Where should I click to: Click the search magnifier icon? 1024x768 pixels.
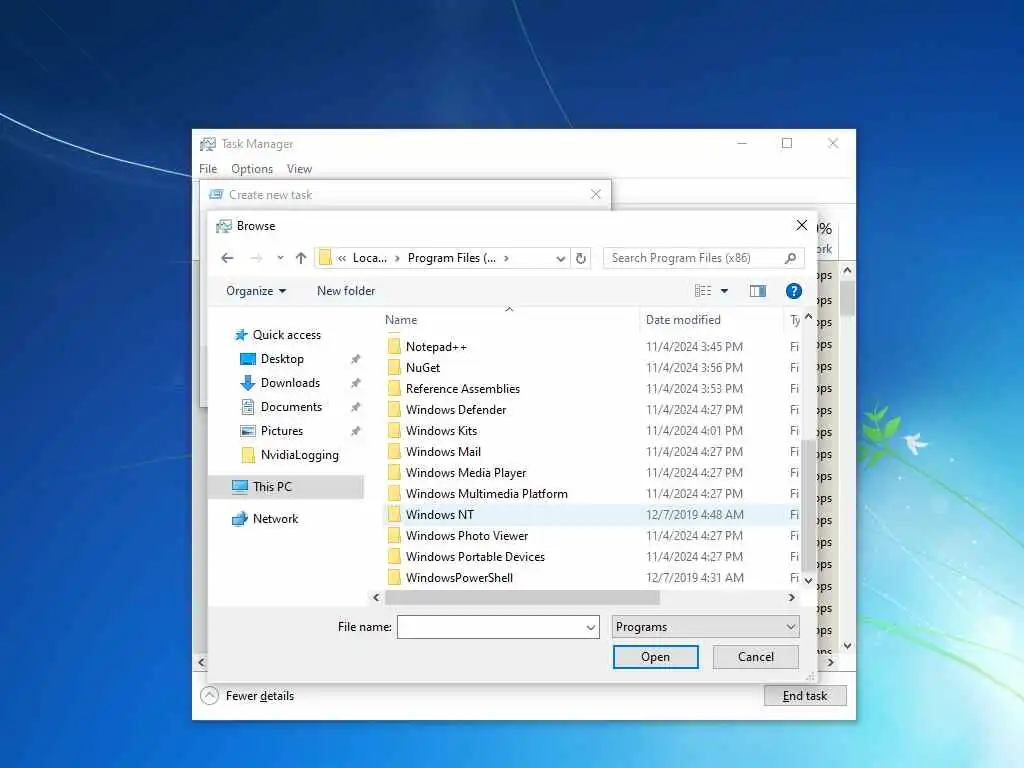coord(790,258)
